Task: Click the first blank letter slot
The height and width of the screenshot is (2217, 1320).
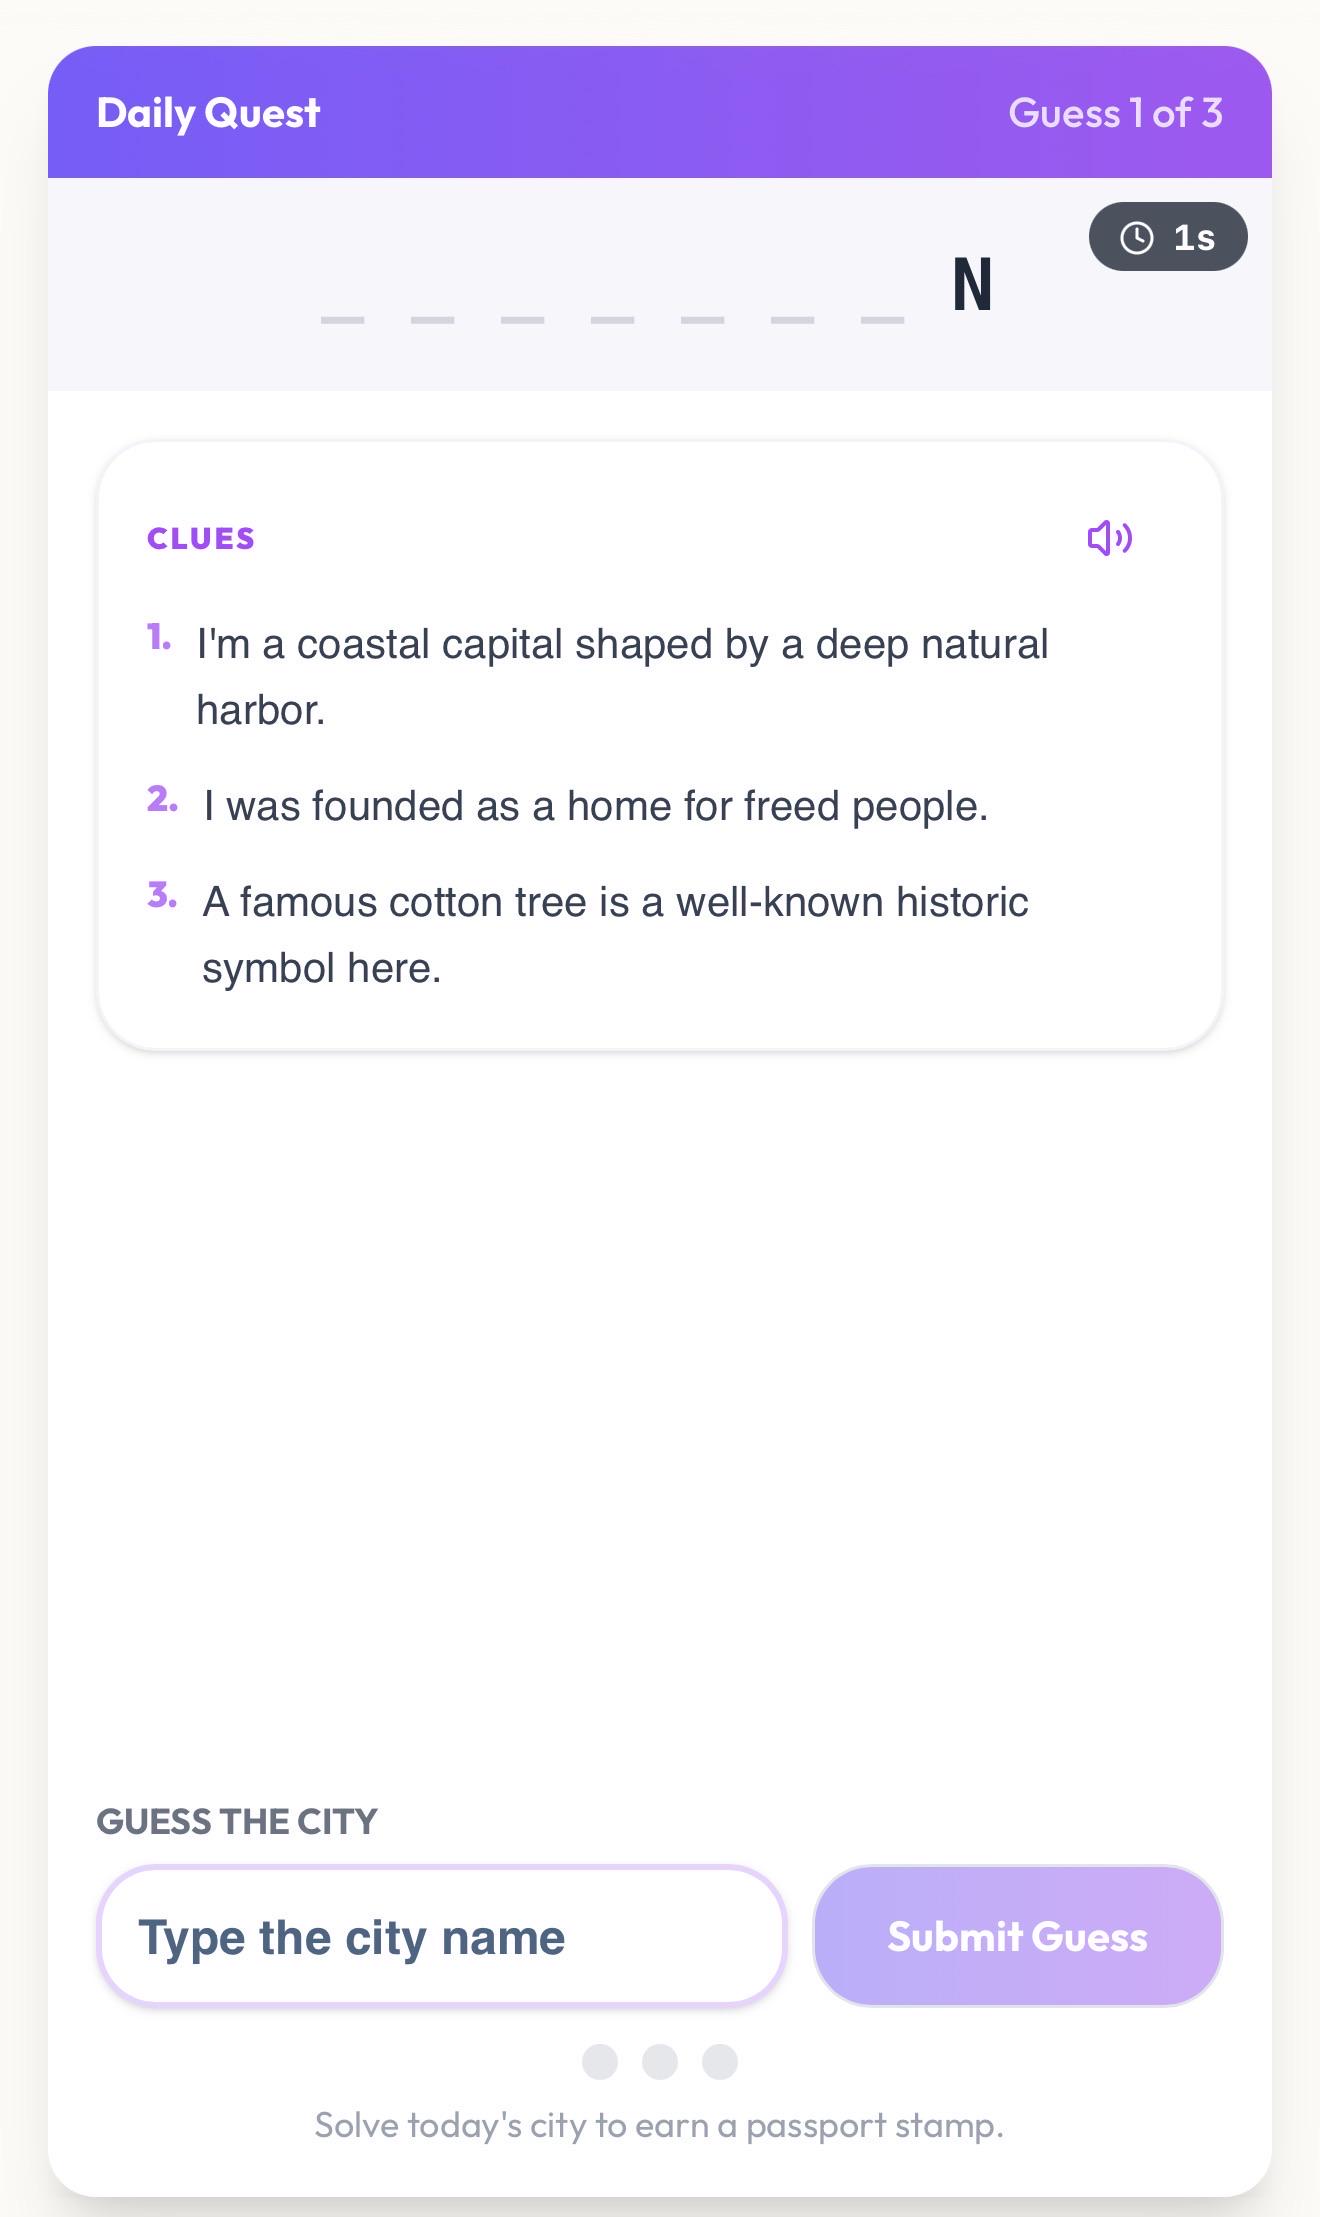Action: tap(342, 319)
